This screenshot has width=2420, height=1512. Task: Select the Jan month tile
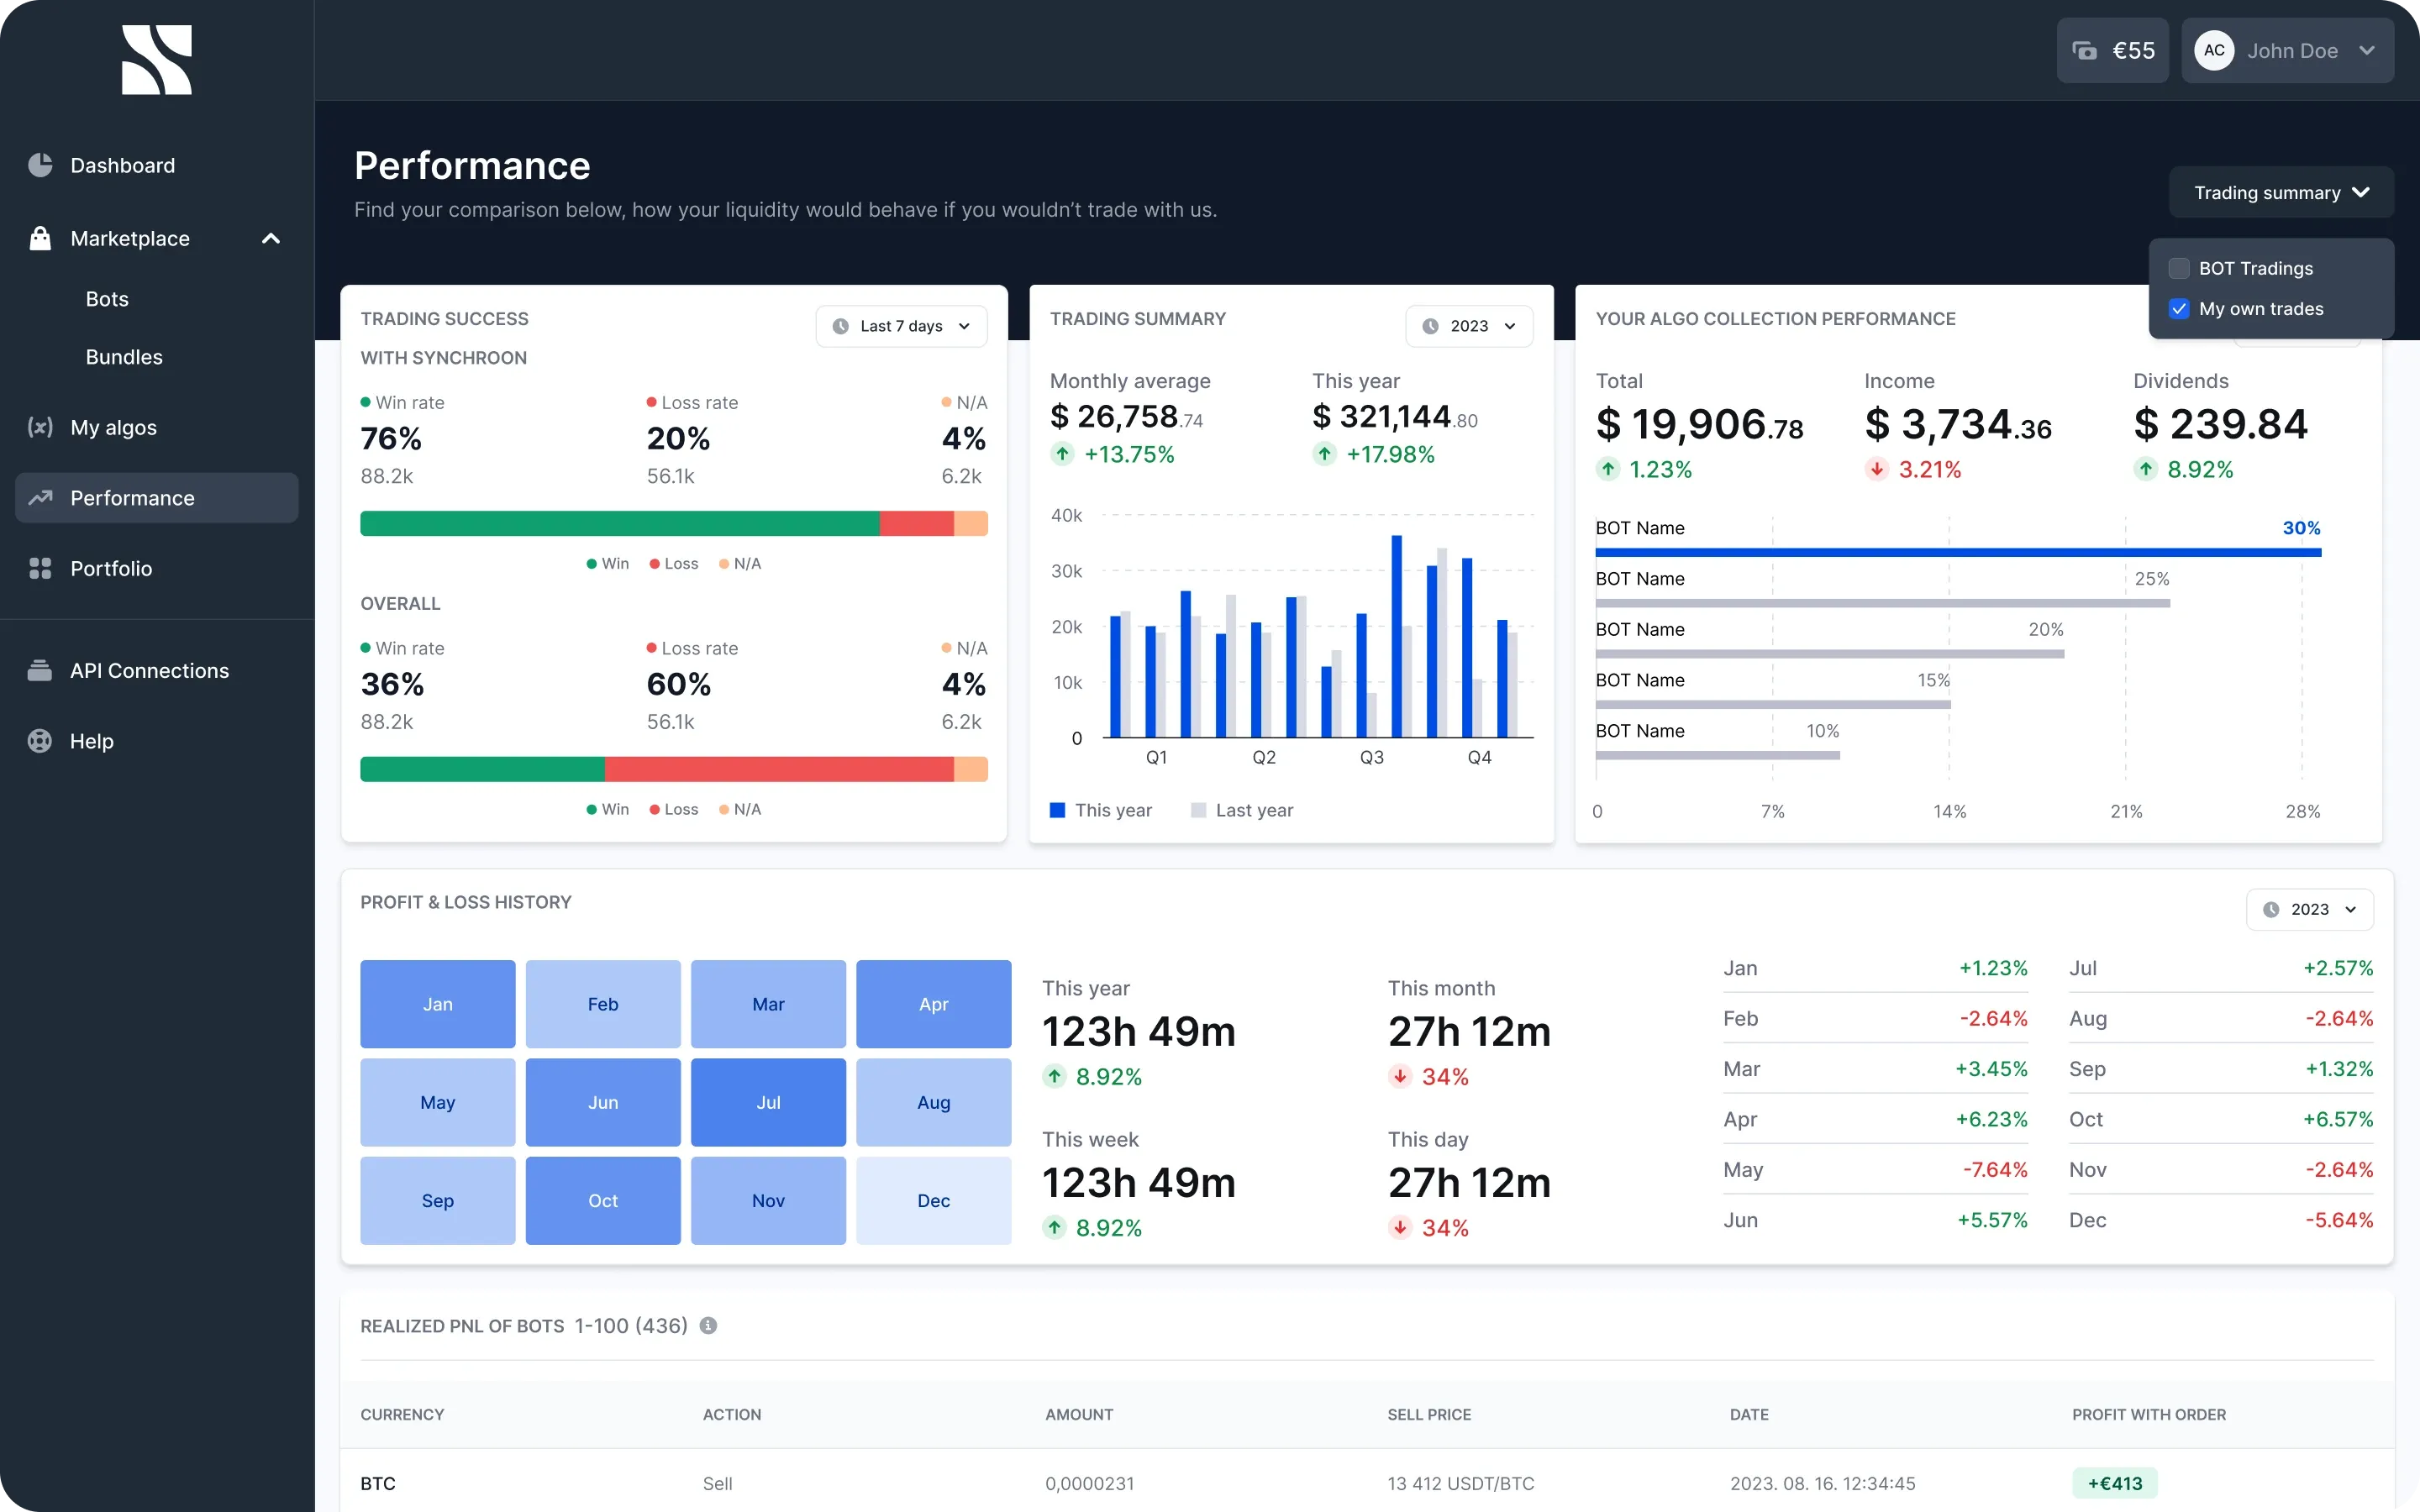(438, 1004)
